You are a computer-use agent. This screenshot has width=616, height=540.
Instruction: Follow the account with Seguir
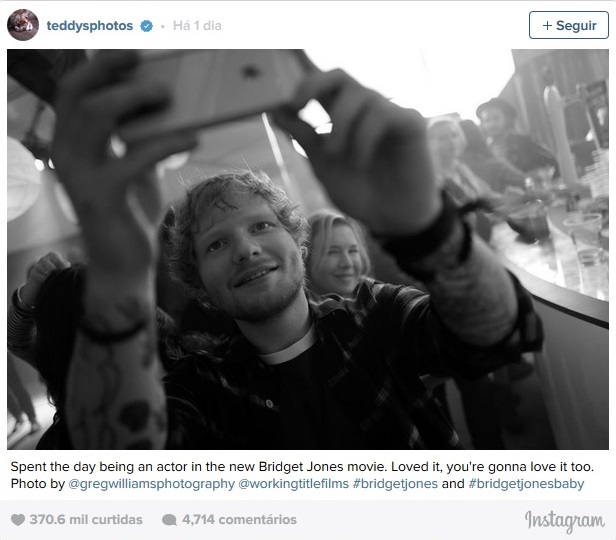568,25
